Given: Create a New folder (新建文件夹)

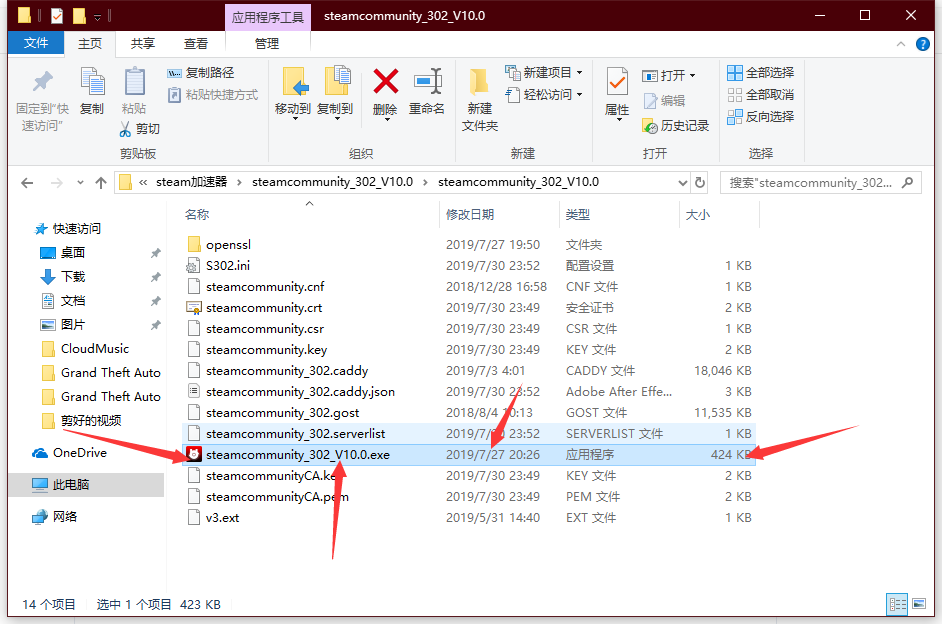Looking at the screenshot, I should [479, 99].
